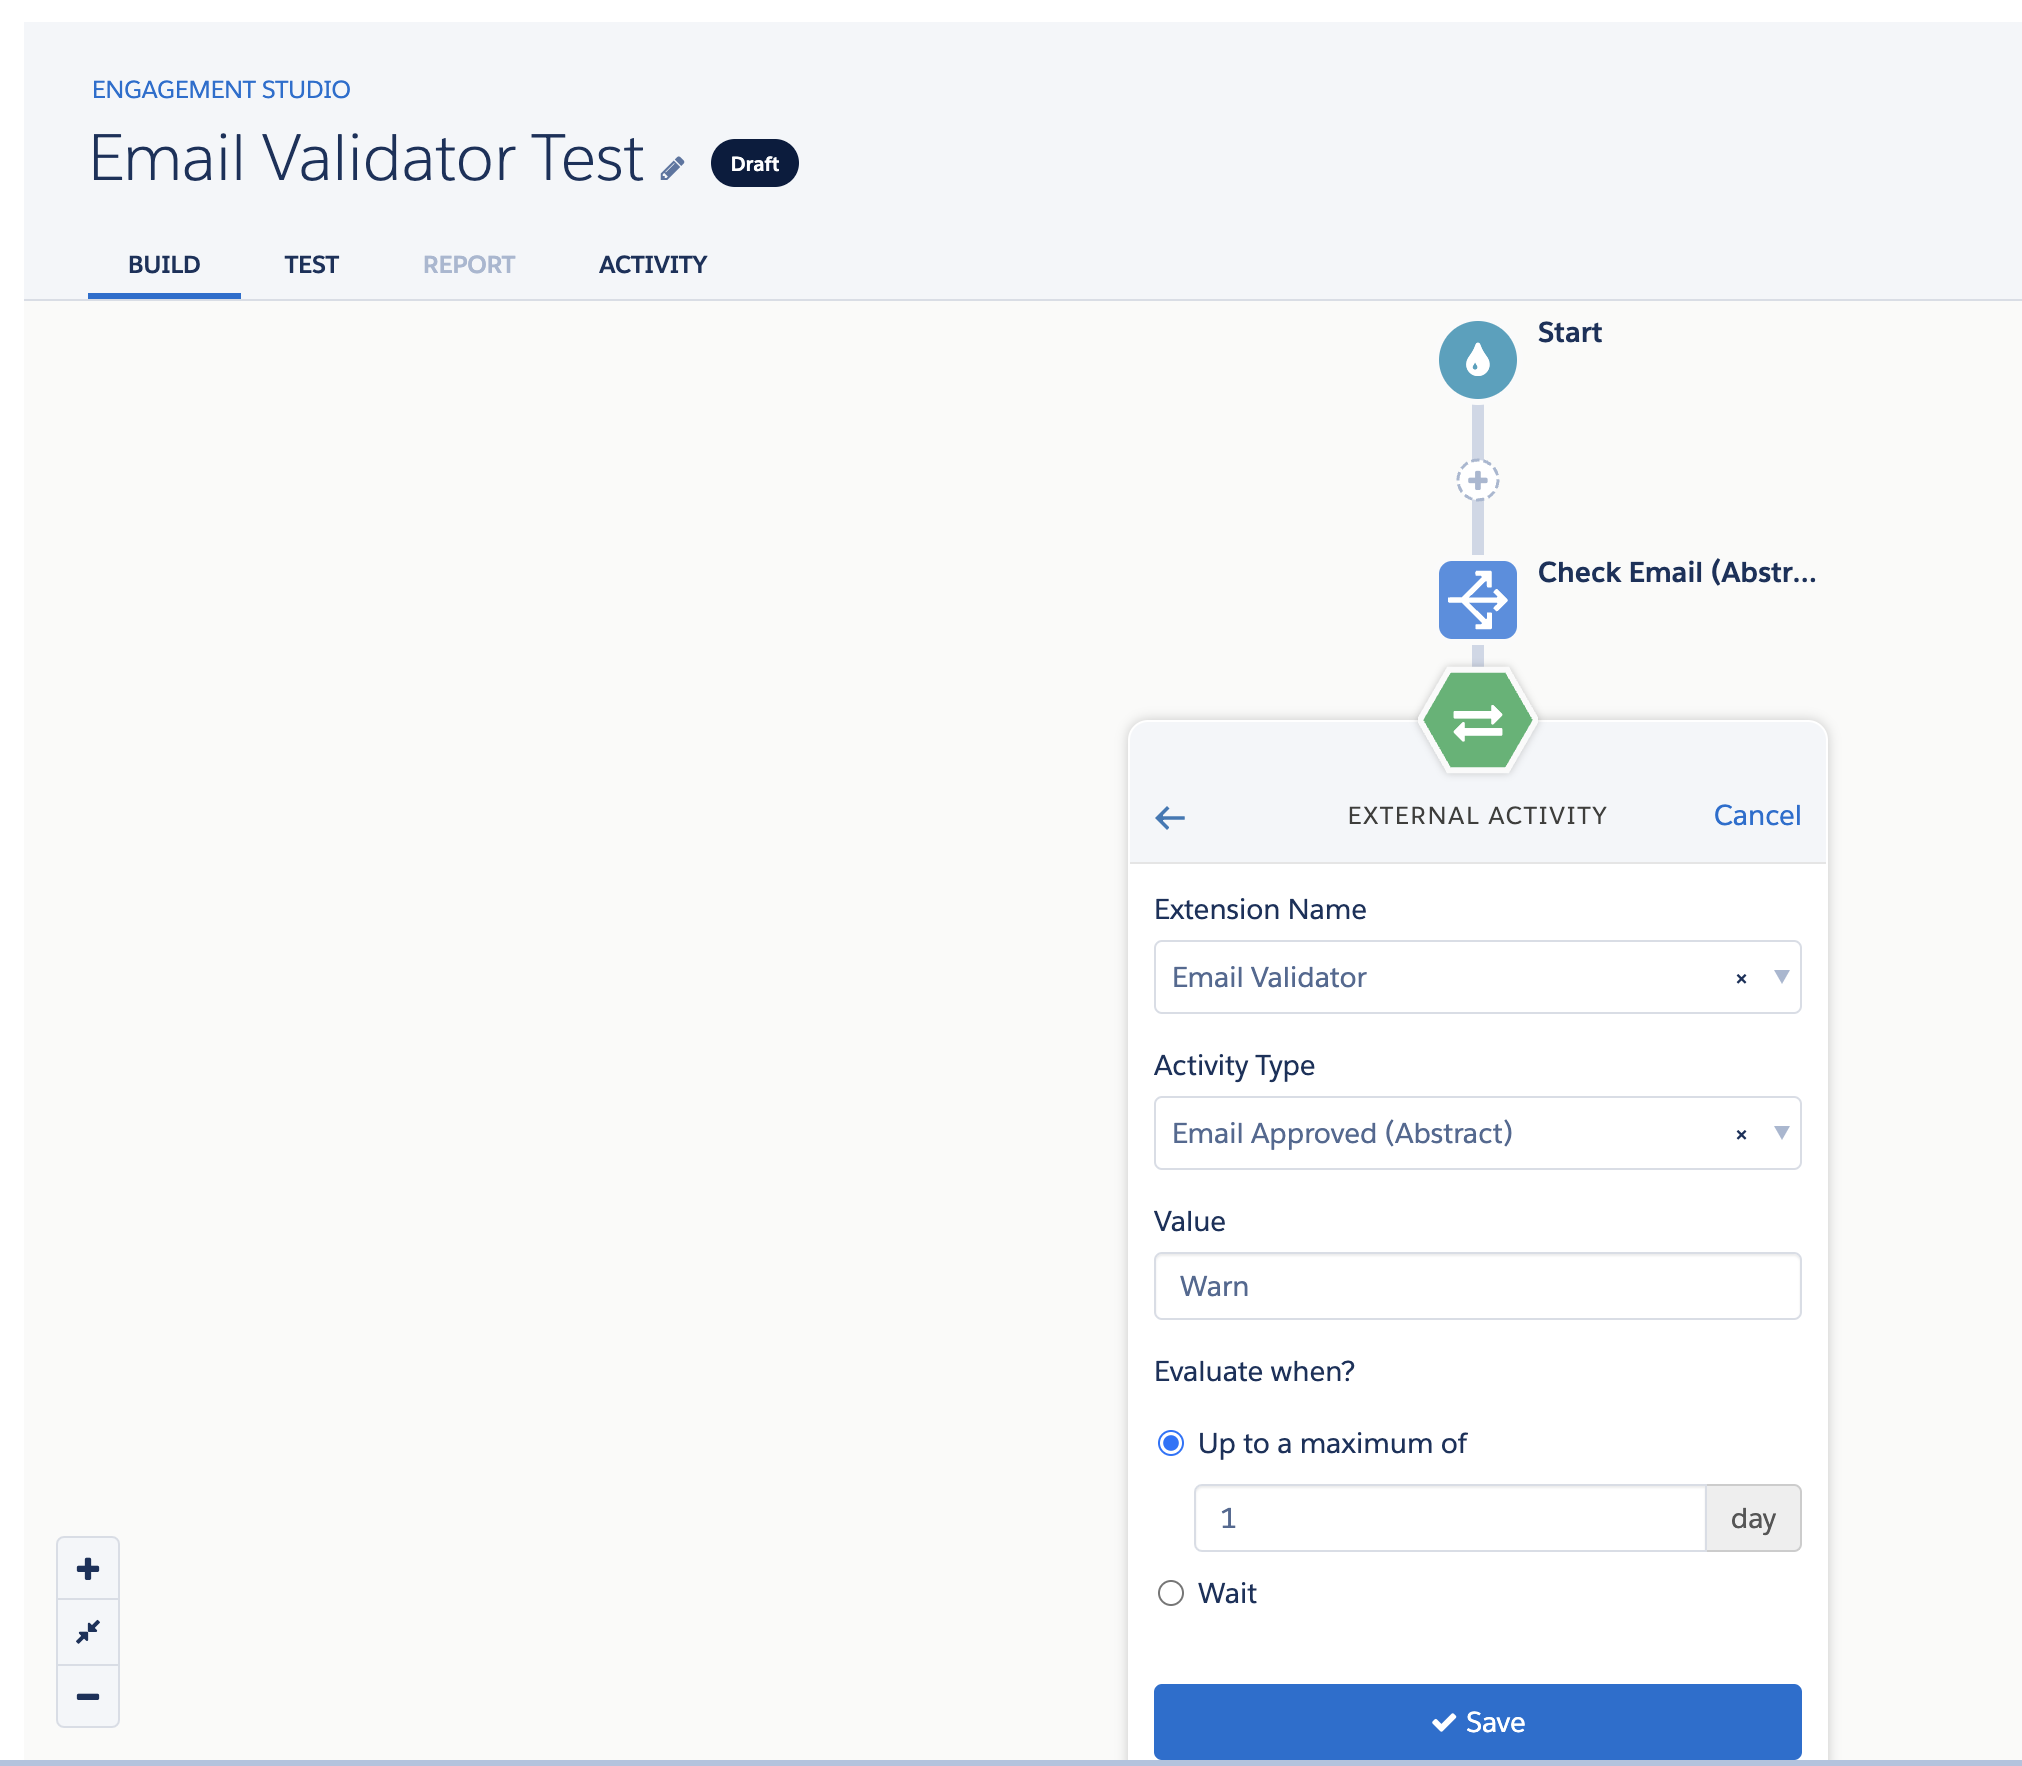
Task: Click the green External Activity hexagon icon
Action: coord(1477,721)
